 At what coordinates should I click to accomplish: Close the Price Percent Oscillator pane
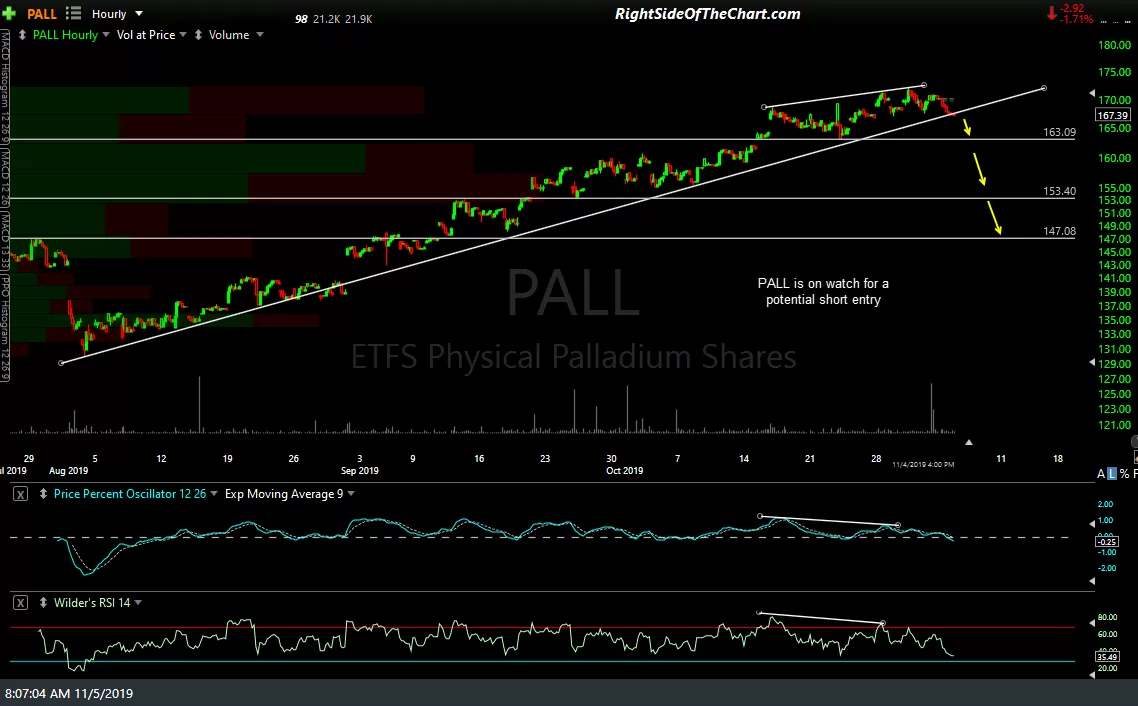tap(20, 494)
